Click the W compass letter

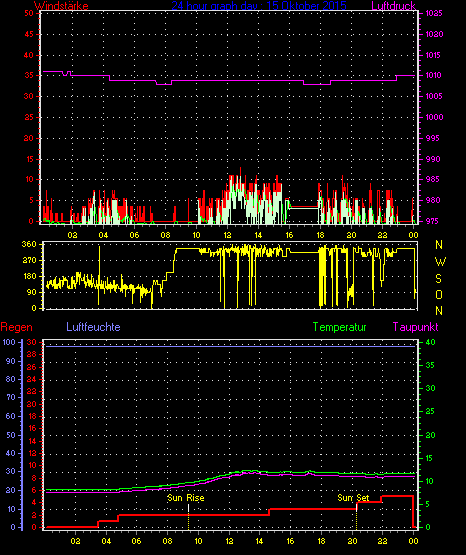click(440, 262)
